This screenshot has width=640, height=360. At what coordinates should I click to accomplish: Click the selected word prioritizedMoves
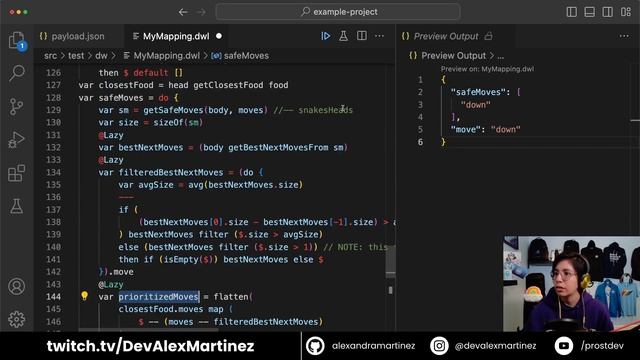(x=159, y=297)
